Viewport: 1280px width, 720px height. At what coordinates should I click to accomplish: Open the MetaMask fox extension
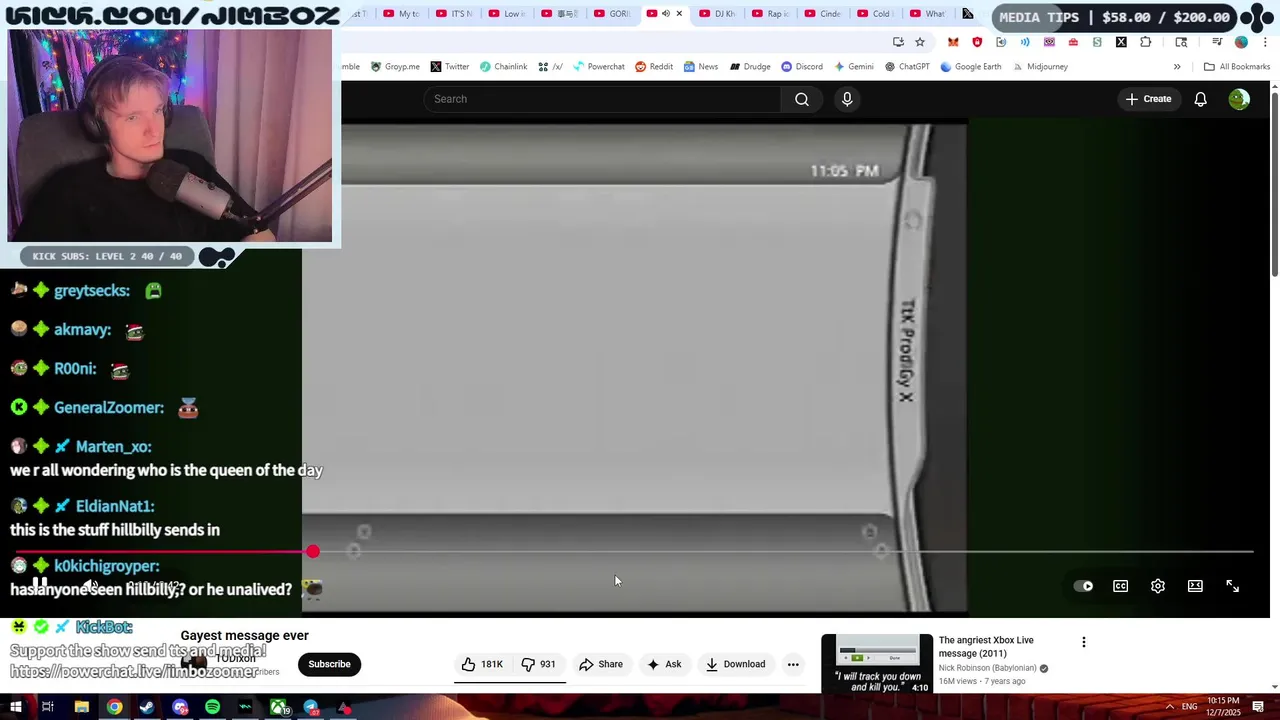tap(953, 42)
